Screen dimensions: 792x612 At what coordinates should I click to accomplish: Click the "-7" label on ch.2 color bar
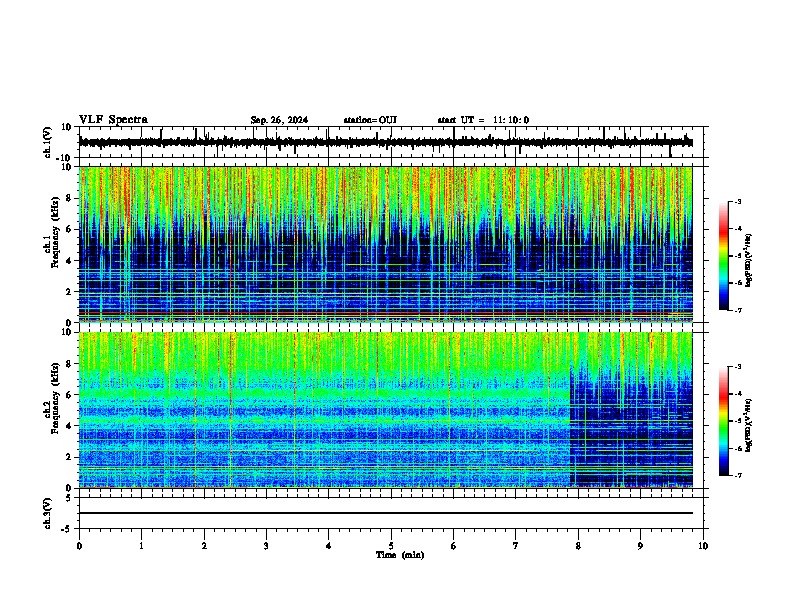(x=737, y=475)
